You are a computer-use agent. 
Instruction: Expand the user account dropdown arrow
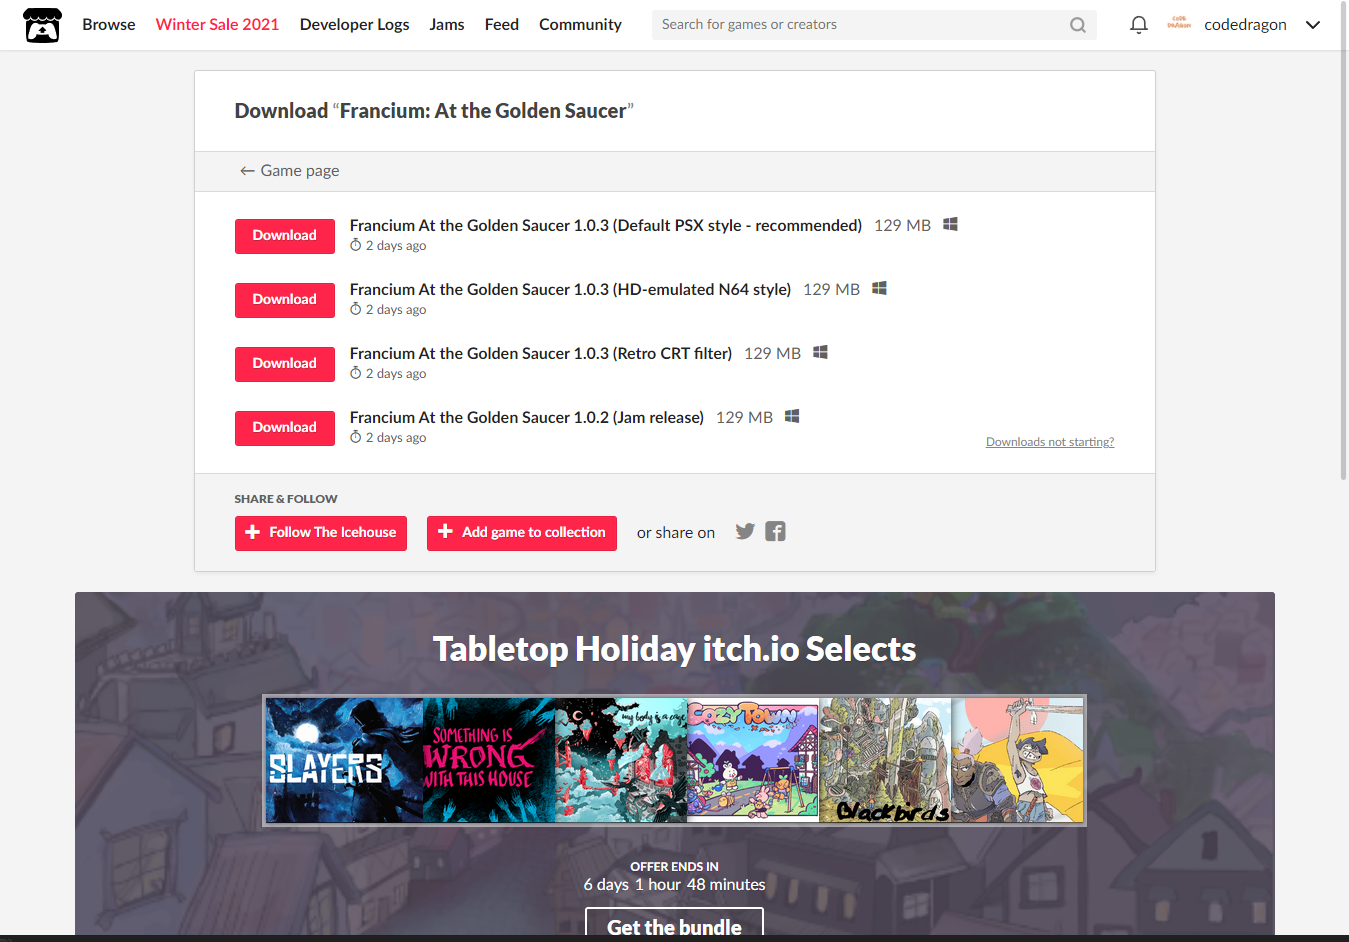pyautogui.click(x=1313, y=25)
